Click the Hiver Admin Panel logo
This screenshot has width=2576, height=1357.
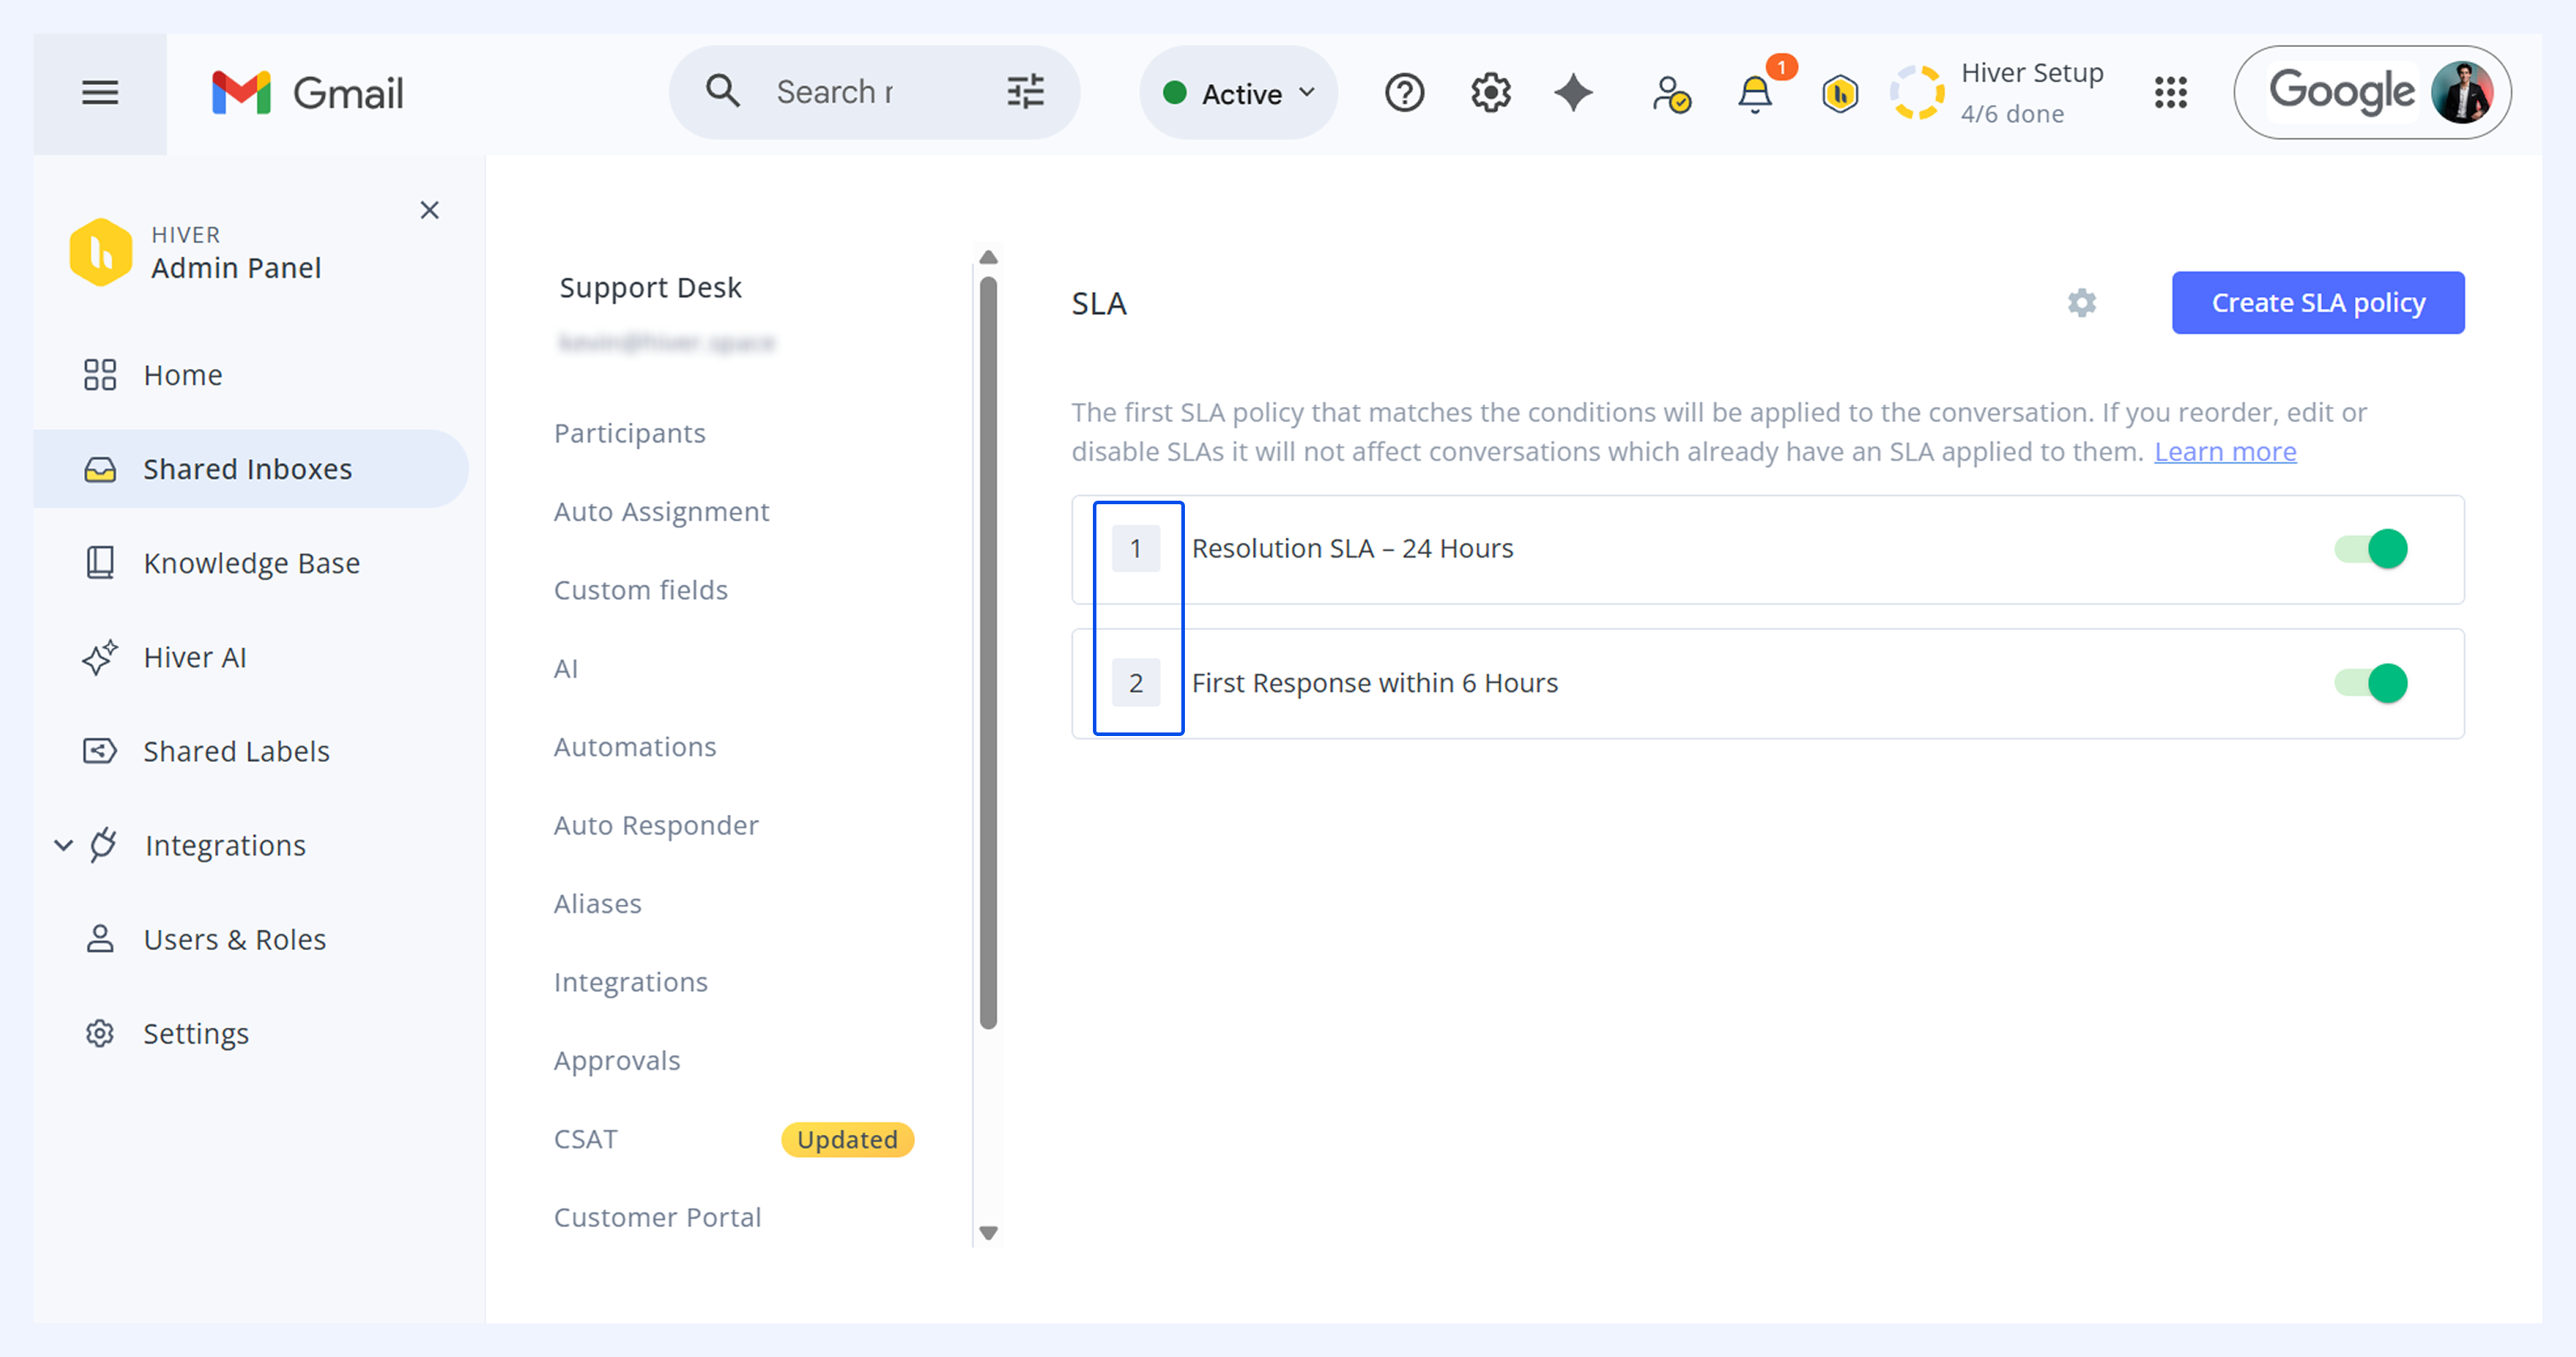click(x=101, y=252)
